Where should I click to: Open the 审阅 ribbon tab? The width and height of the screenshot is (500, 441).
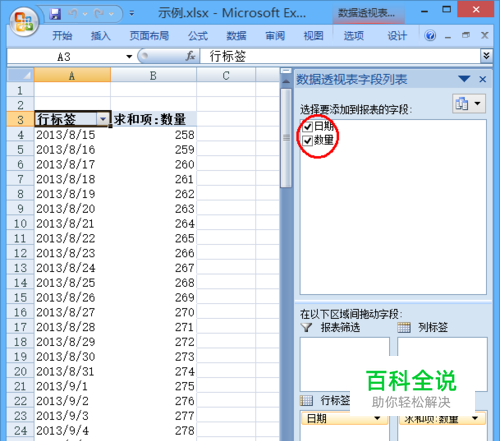pos(275,36)
